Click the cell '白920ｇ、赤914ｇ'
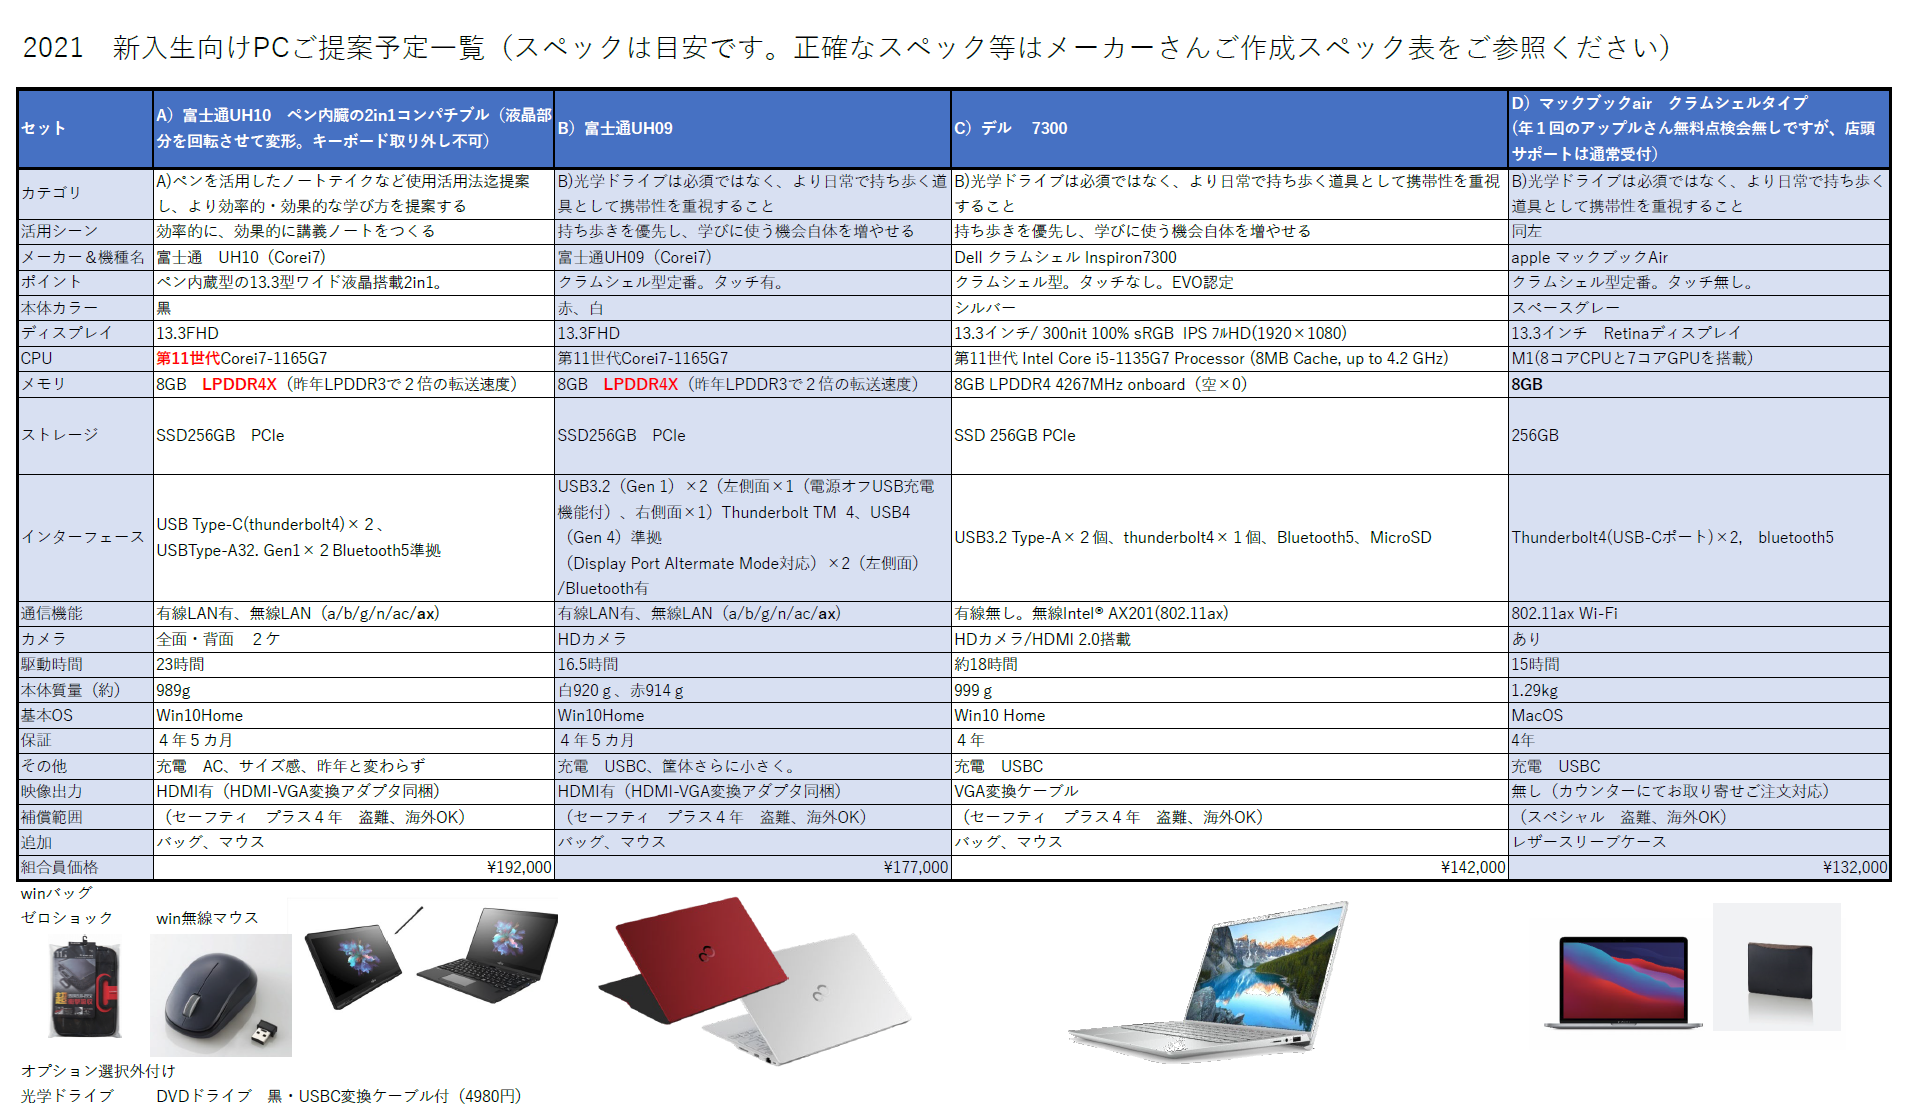 click(x=752, y=690)
